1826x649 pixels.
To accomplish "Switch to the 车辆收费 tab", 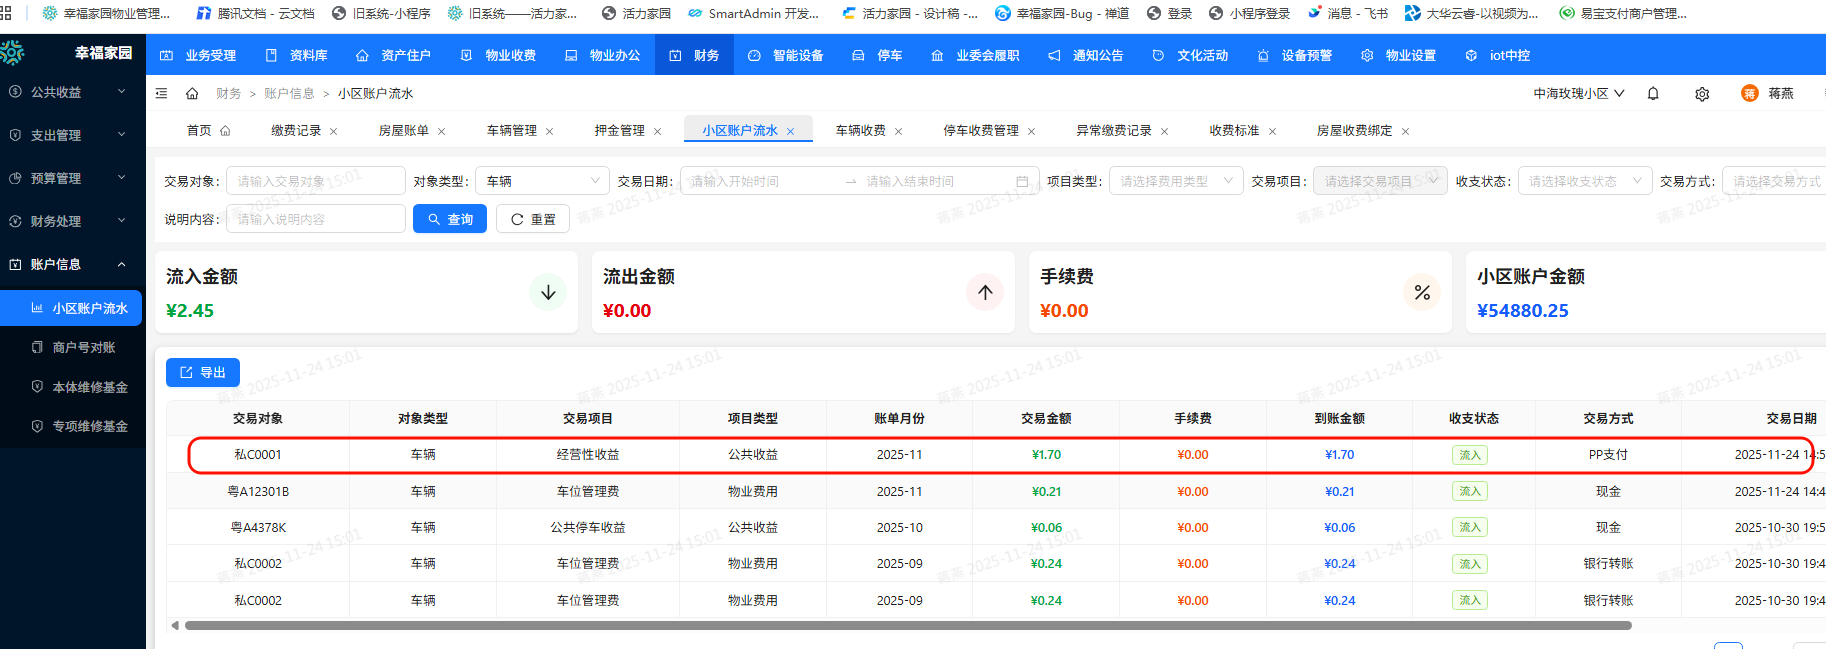I will [860, 131].
